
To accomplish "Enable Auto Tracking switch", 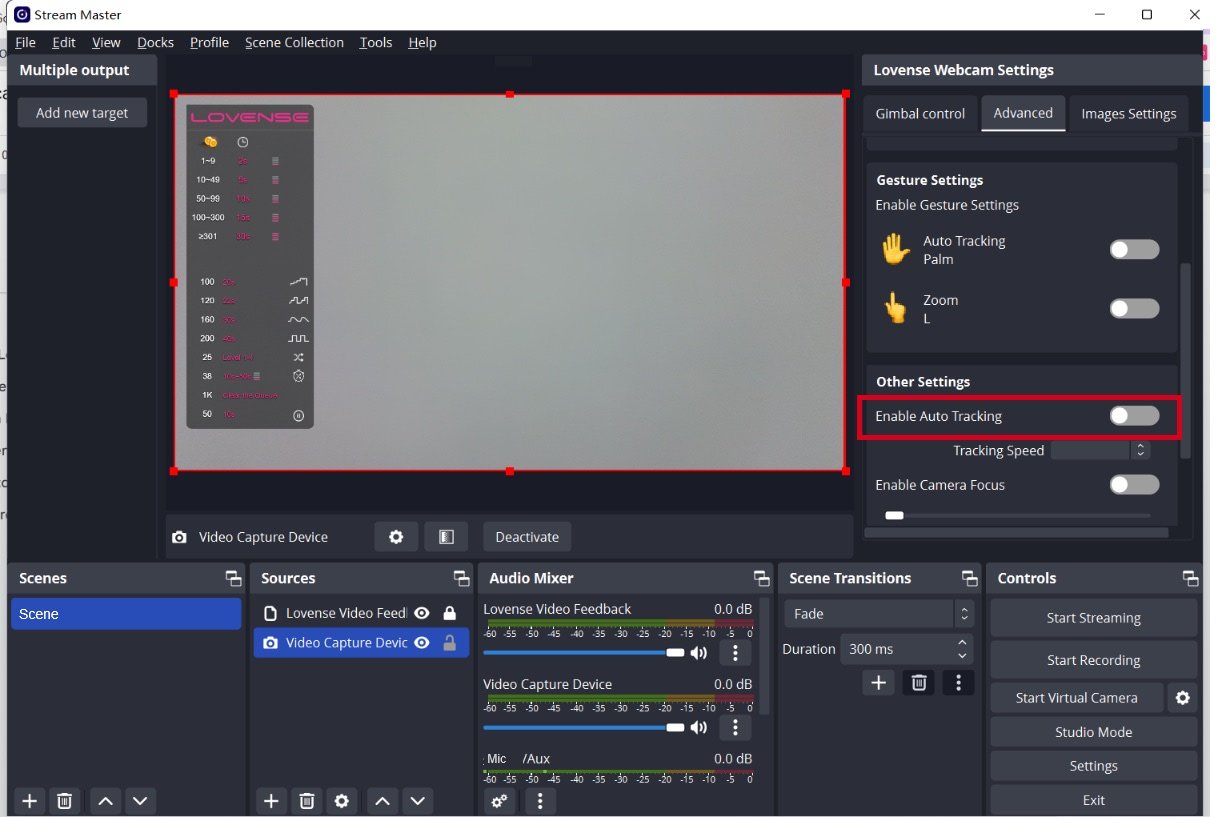I will (x=1134, y=416).
